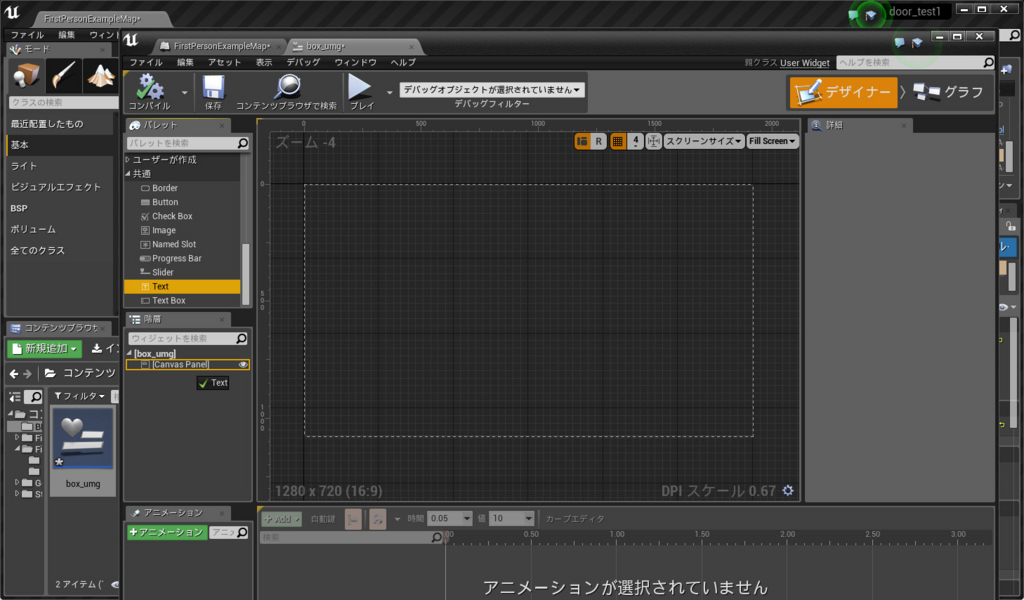Viewport: 1024px width, 600px height.
Task: Open the play options dropdown arrow
Action: coord(389,92)
